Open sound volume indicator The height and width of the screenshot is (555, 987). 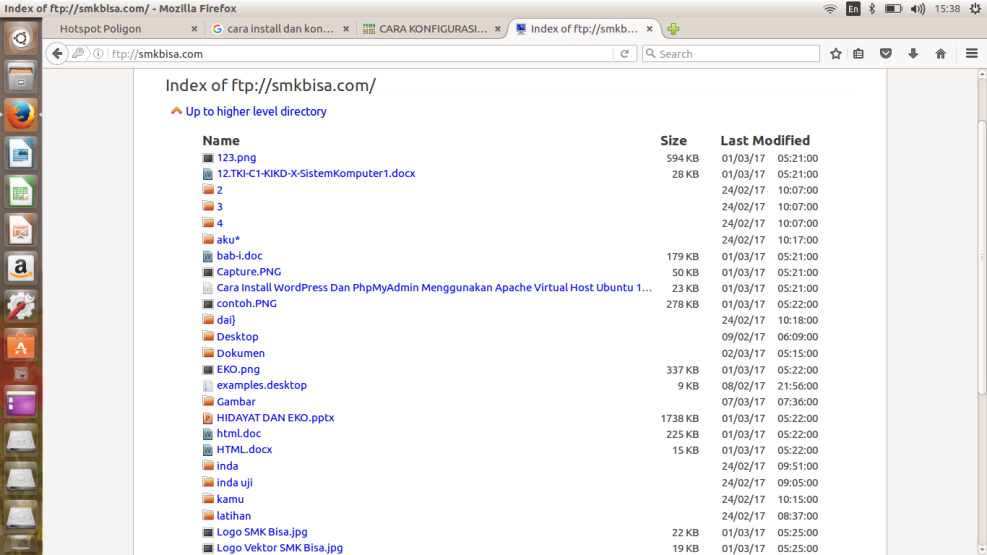pos(918,9)
